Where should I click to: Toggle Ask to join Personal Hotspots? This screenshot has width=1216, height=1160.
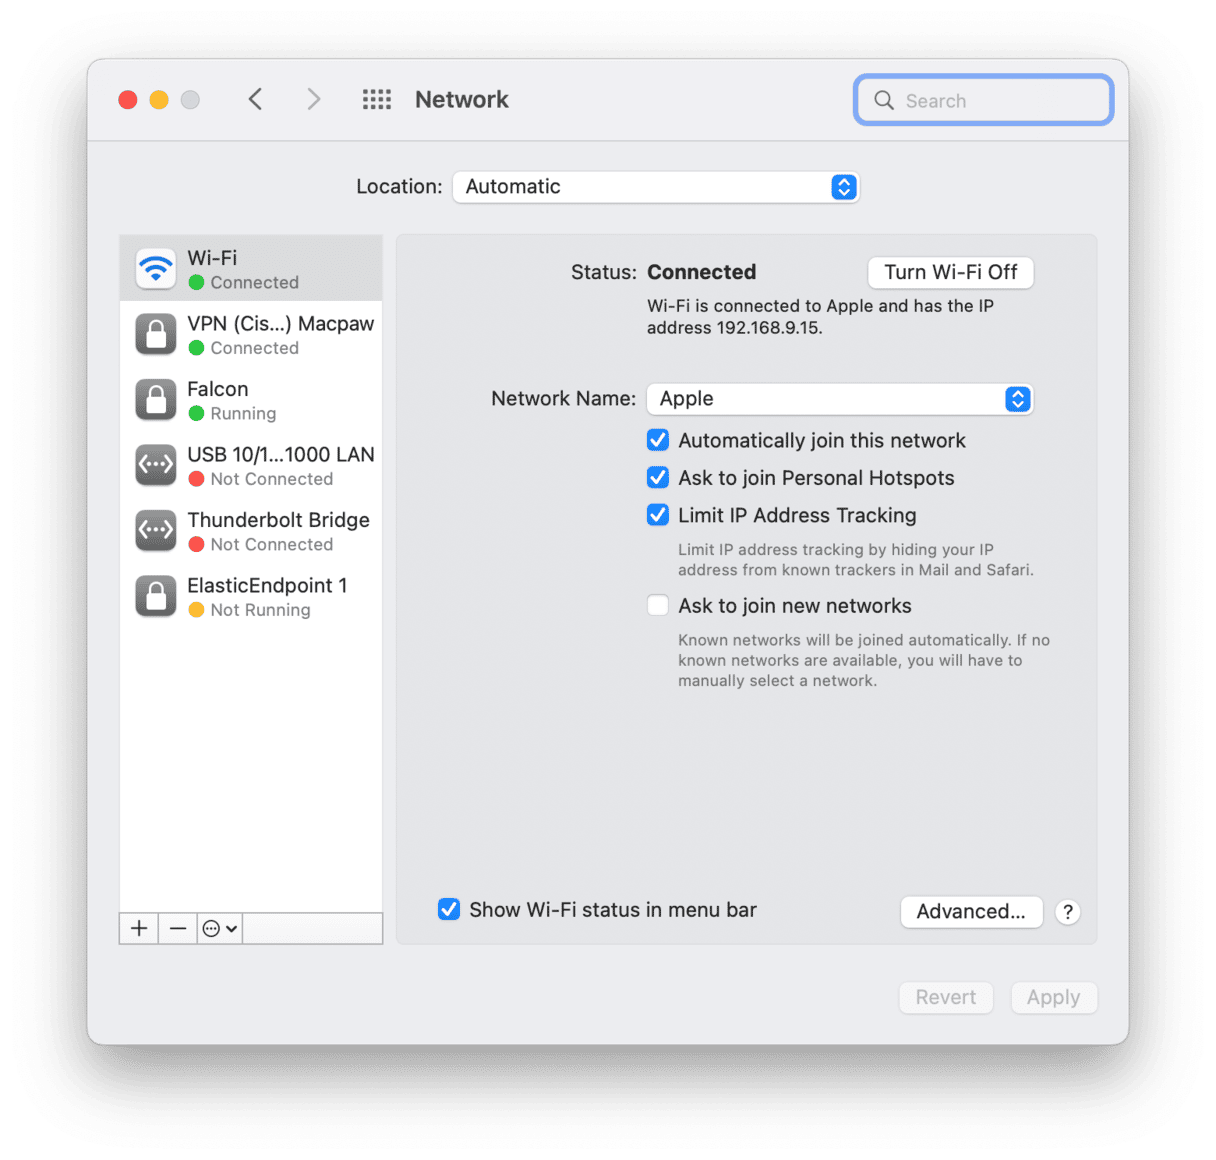coord(658,477)
